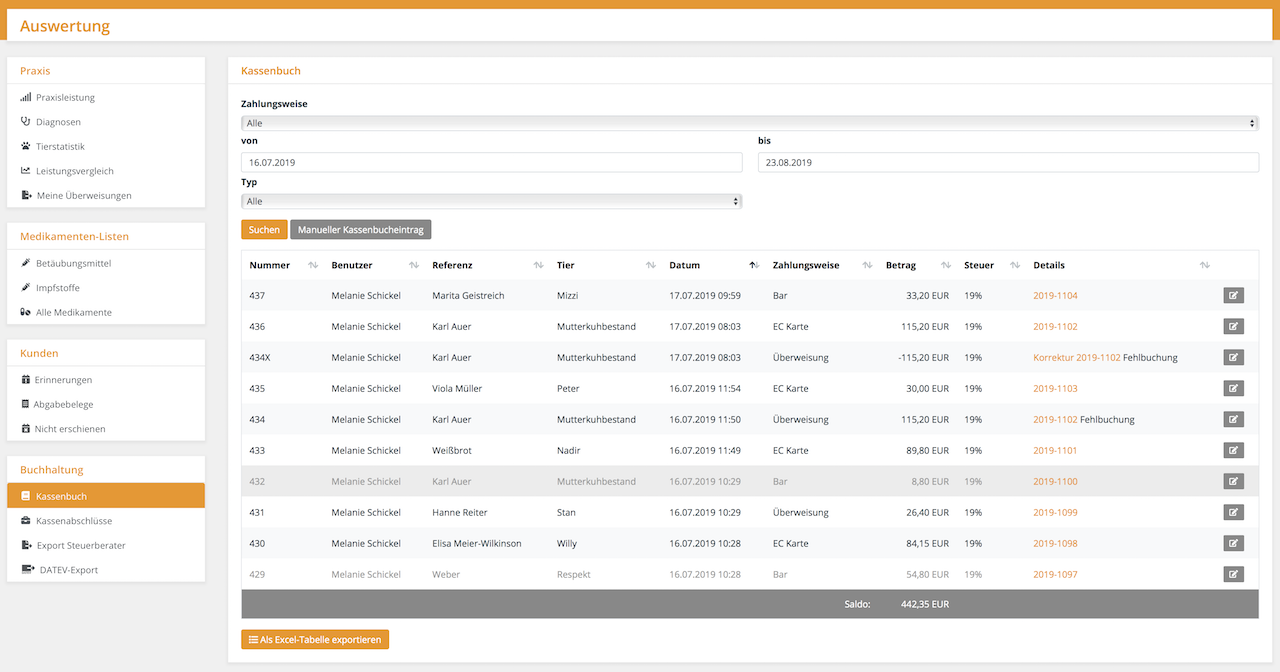Edit entry 434 for Karl Auer

pos(1233,419)
